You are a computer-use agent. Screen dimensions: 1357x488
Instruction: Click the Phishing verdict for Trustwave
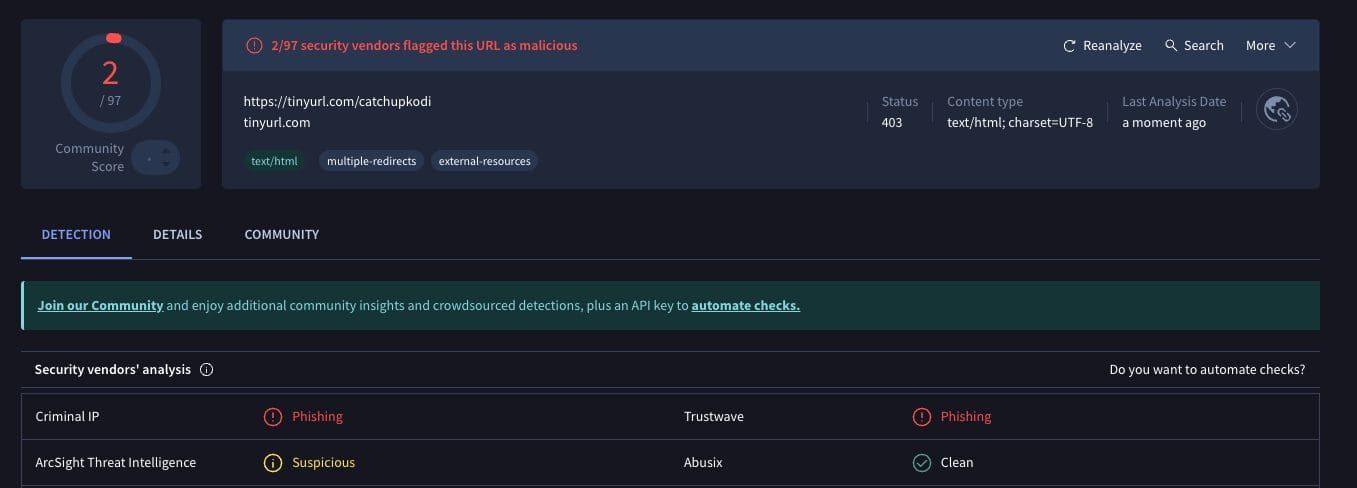[966, 417]
